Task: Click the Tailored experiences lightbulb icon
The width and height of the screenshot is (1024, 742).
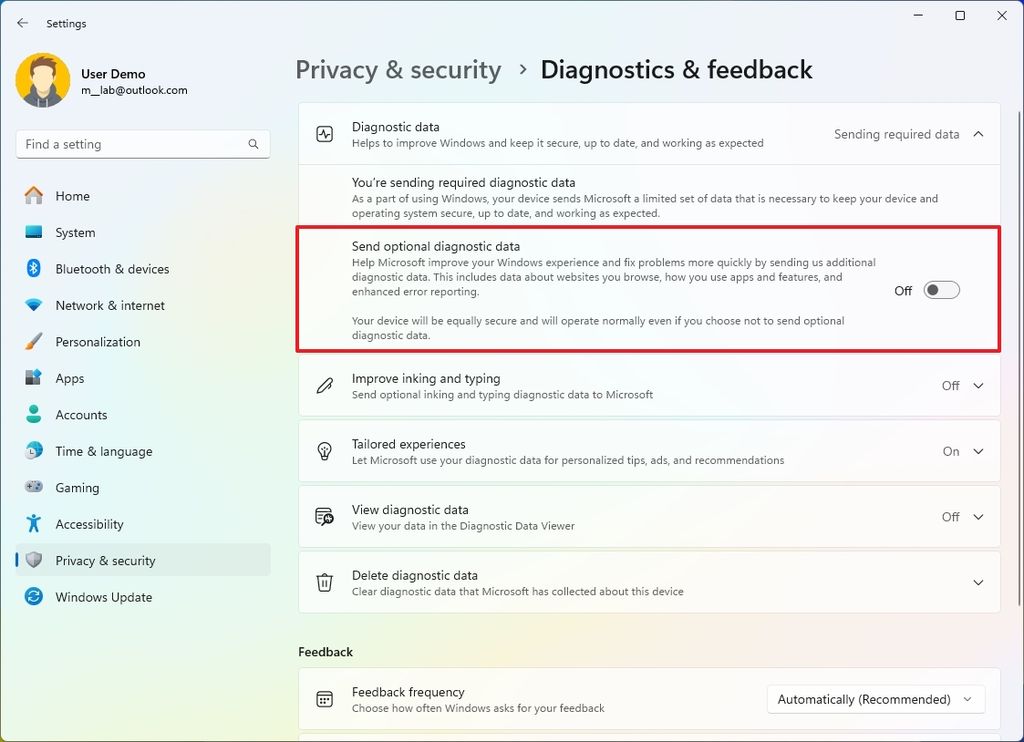Action: coord(324,451)
